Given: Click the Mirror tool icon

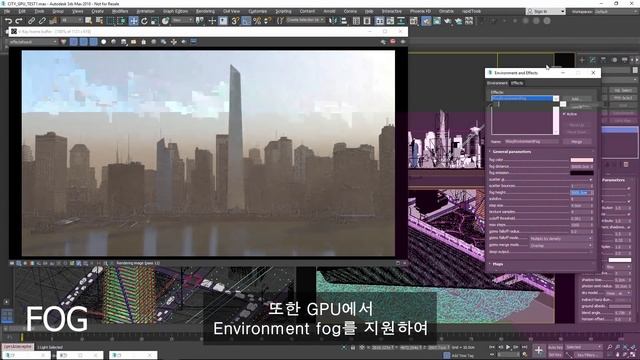Looking at the screenshot, I should click(333, 21).
